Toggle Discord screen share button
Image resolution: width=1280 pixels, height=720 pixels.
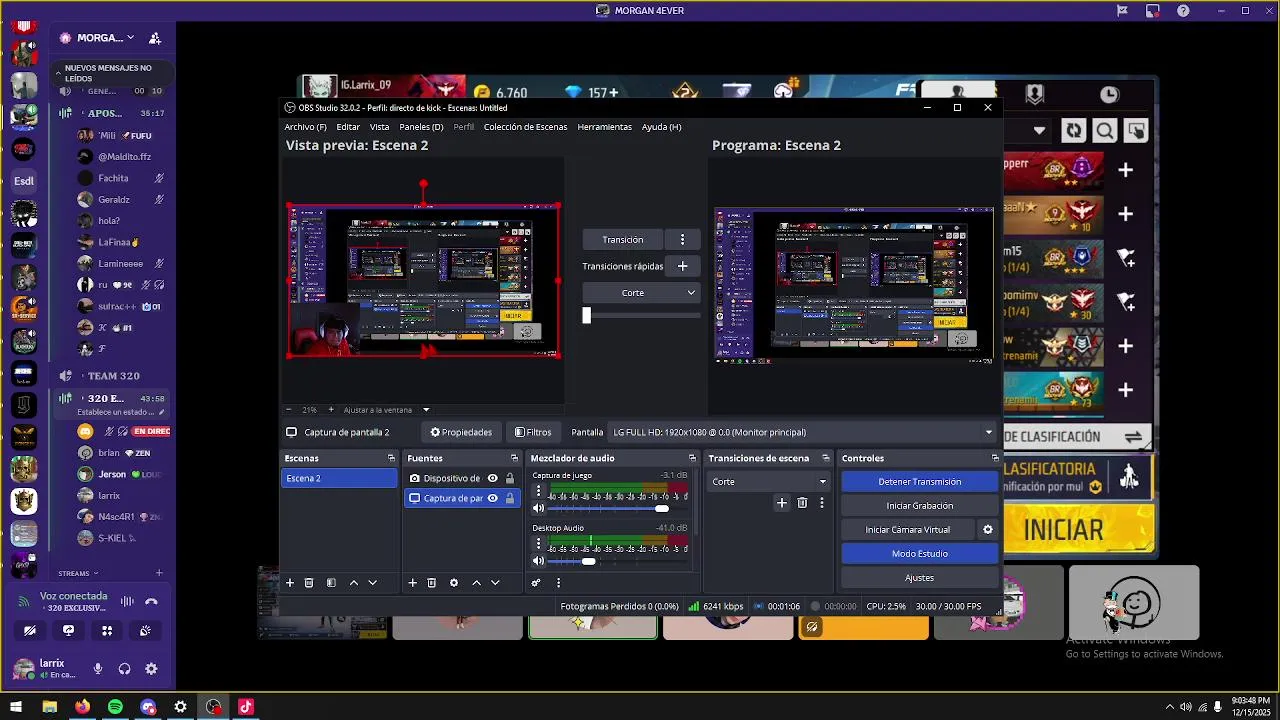tap(68, 630)
